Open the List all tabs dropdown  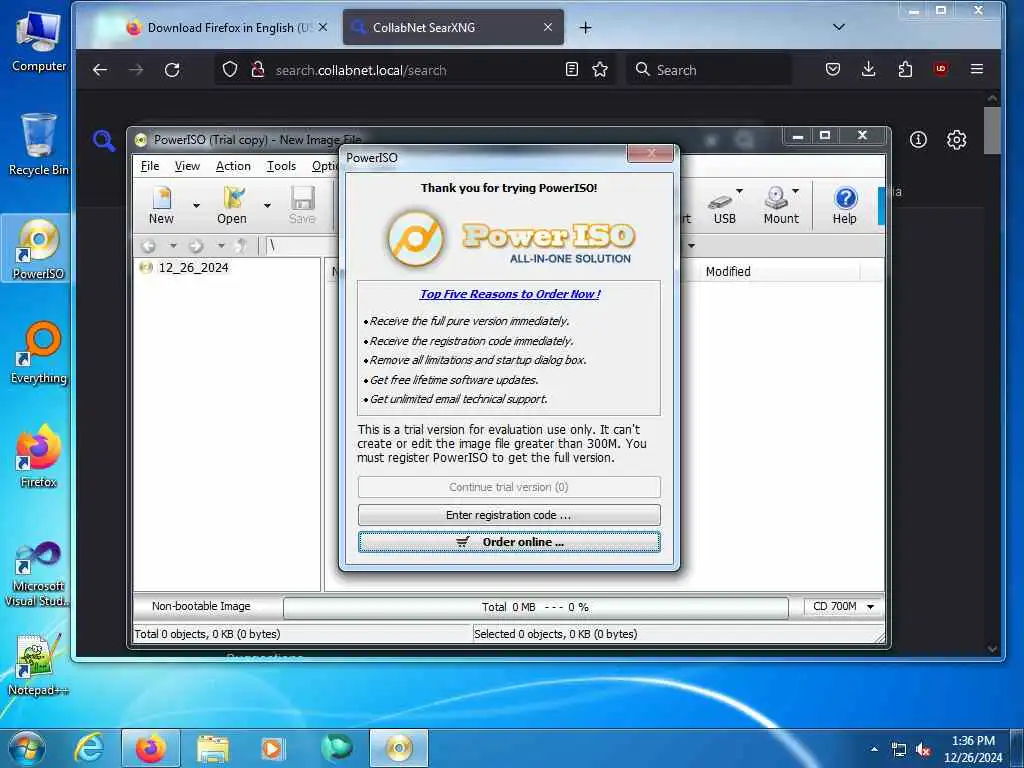(x=839, y=27)
